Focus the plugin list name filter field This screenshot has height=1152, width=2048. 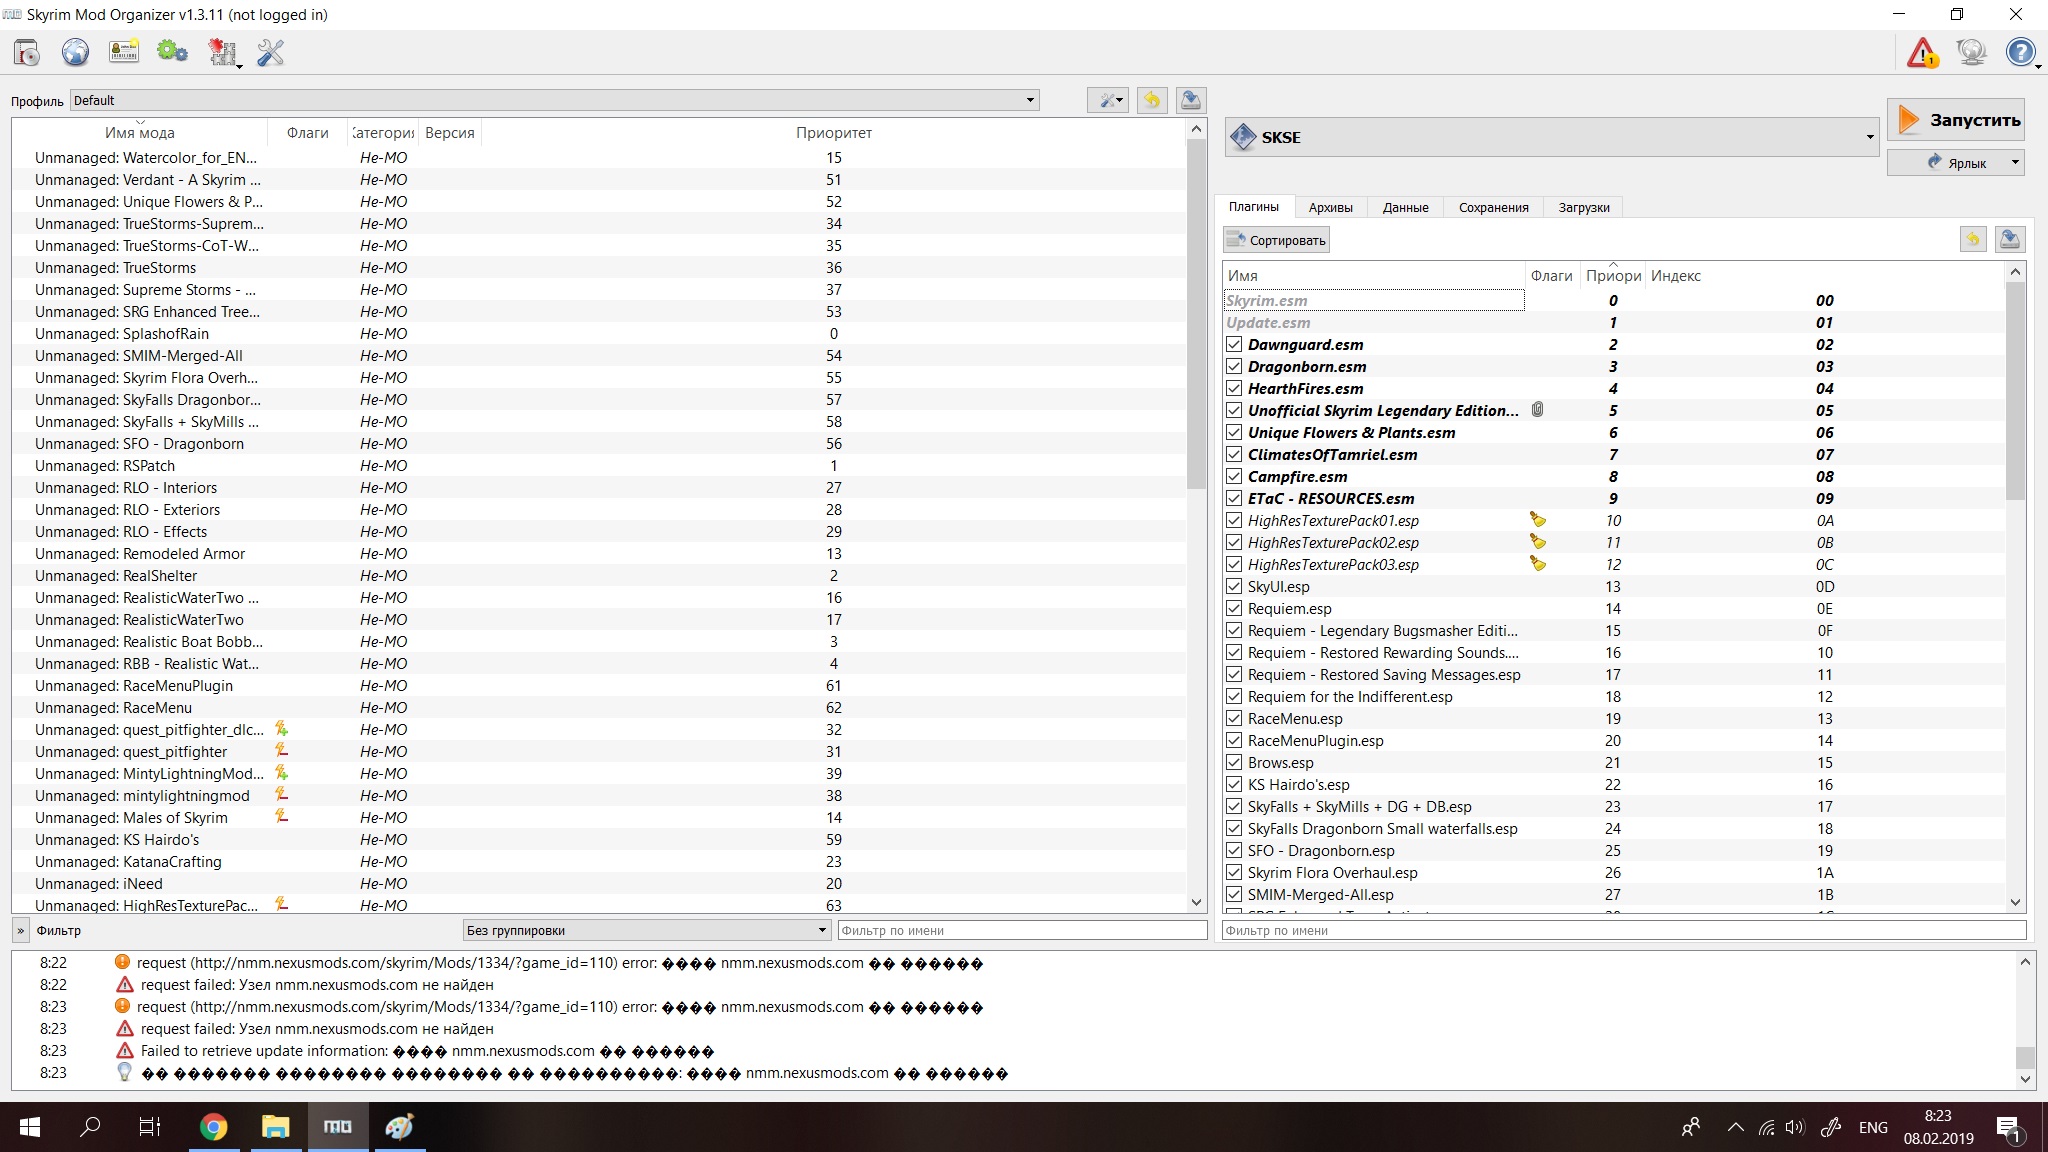click(x=1624, y=930)
